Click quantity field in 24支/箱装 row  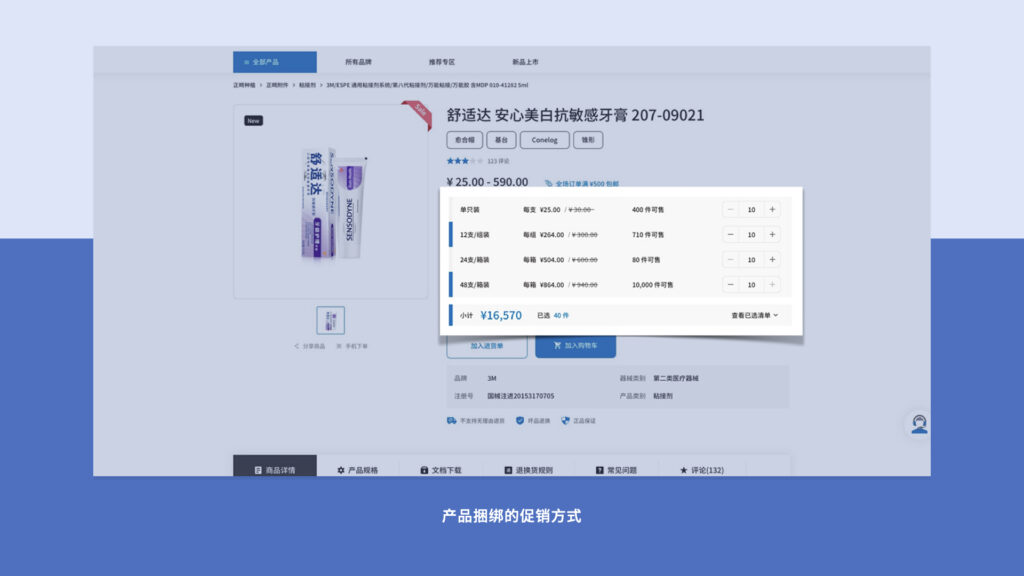[751, 260]
